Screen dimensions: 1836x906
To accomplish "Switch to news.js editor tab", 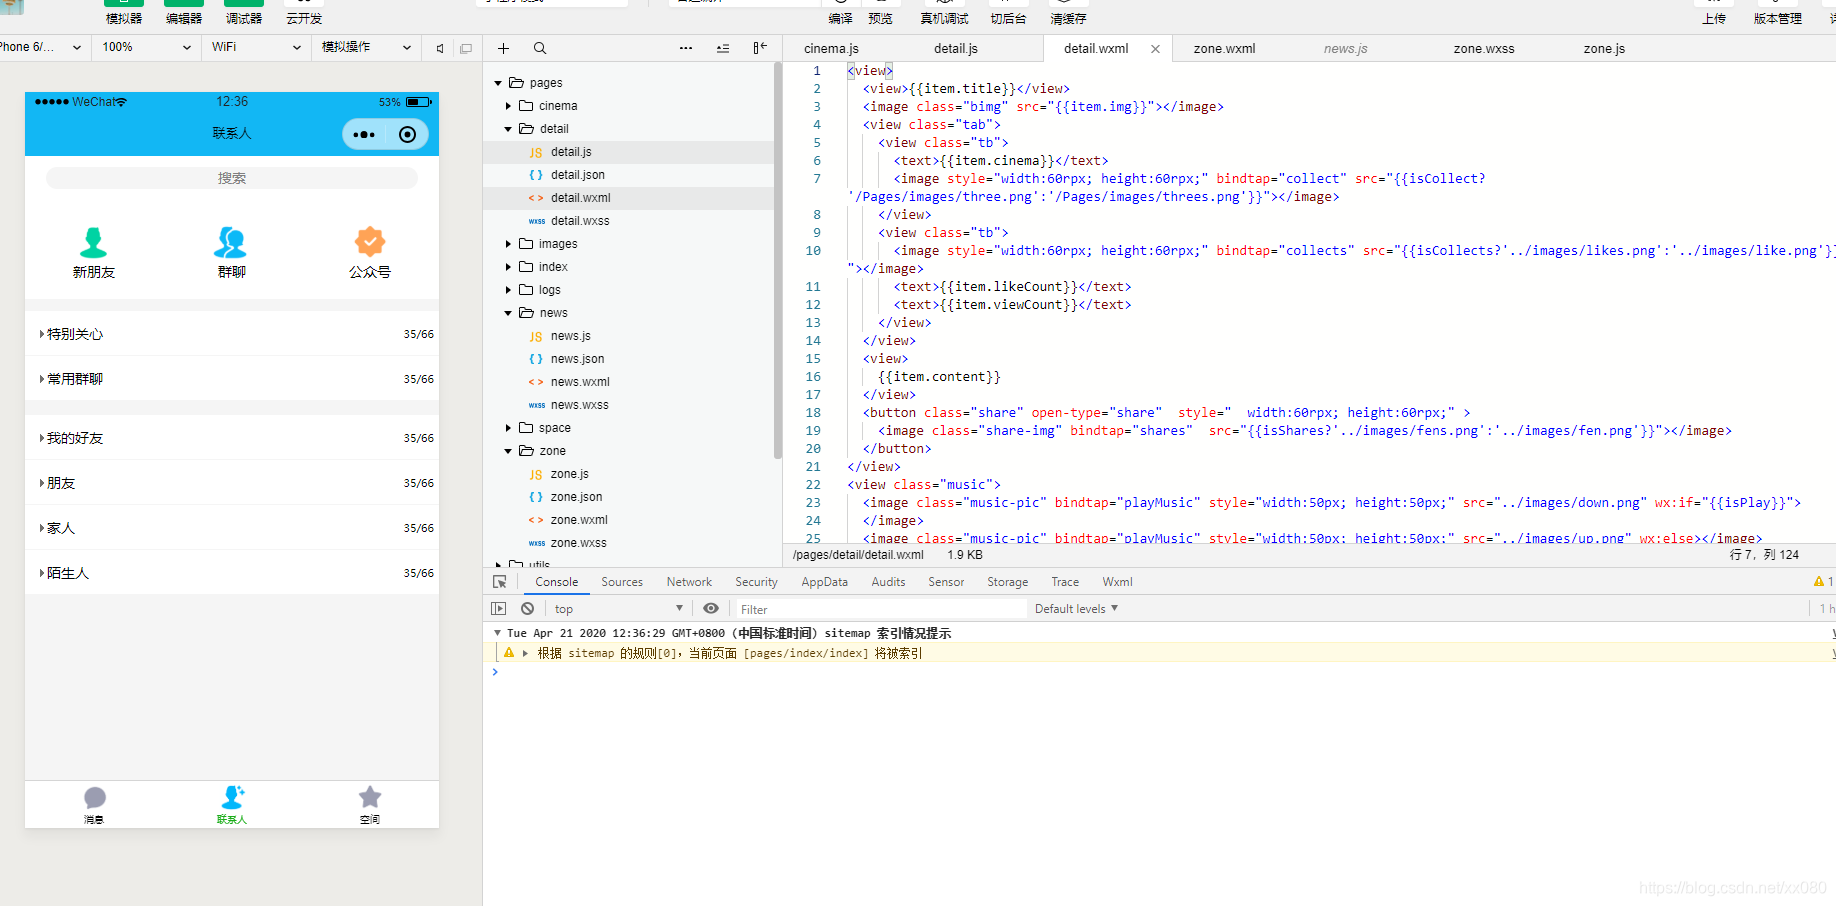I will pos(1345,48).
